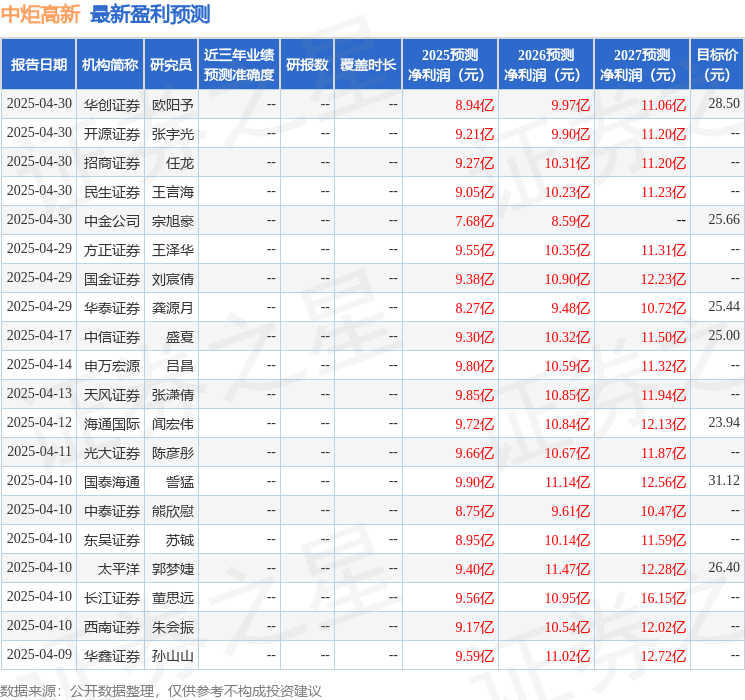Screen dimensions: 745x700
Task: Click 东吴证券 institution cell
Action: [x=112, y=540]
